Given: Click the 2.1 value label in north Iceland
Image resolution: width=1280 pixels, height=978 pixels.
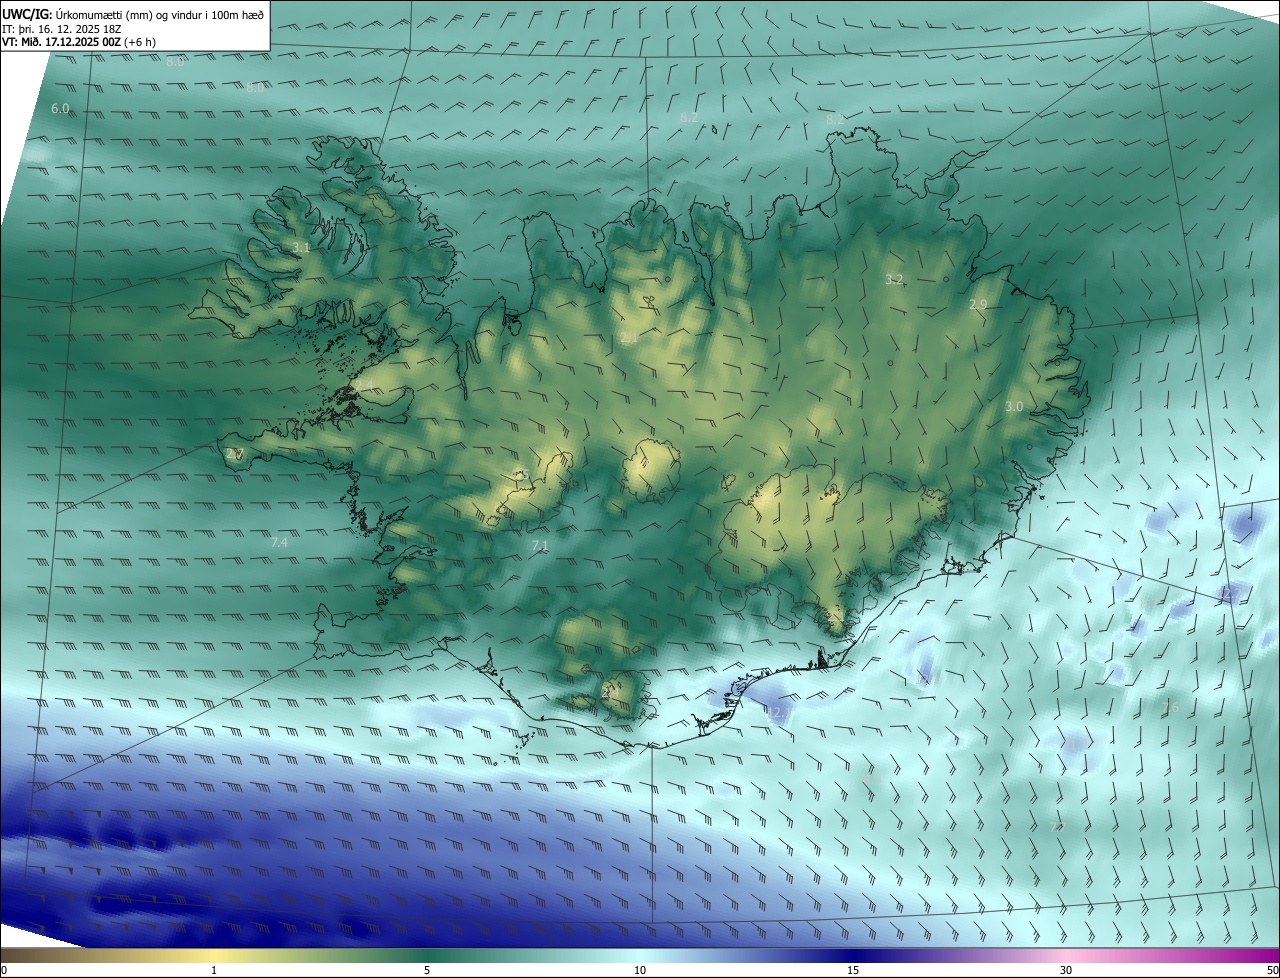Looking at the screenshot, I should click(x=629, y=339).
